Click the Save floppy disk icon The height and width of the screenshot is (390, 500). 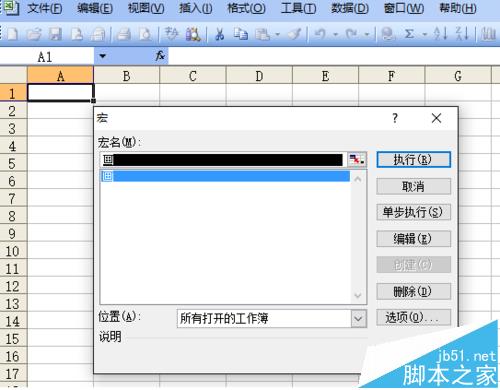[55, 34]
